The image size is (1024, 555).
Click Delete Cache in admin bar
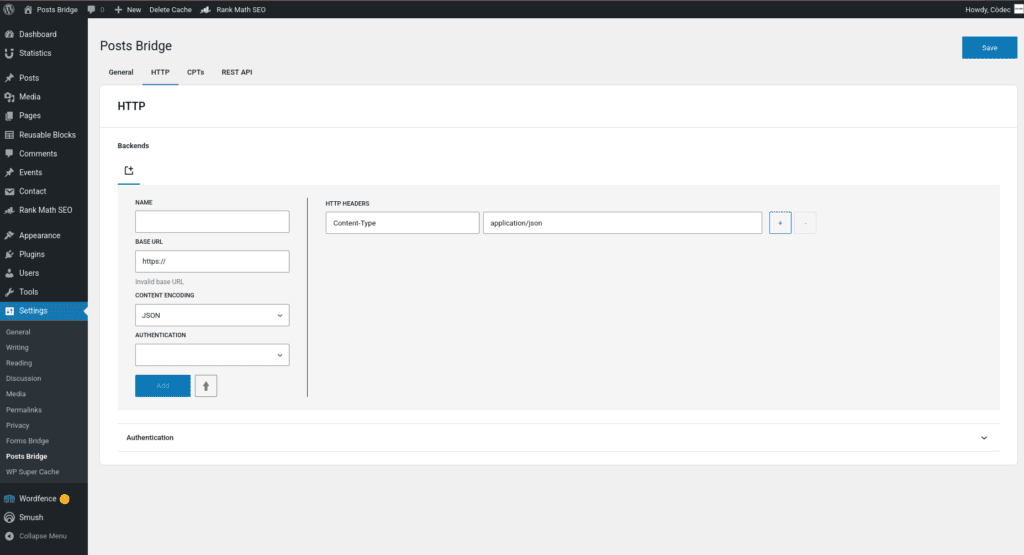(x=170, y=10)
